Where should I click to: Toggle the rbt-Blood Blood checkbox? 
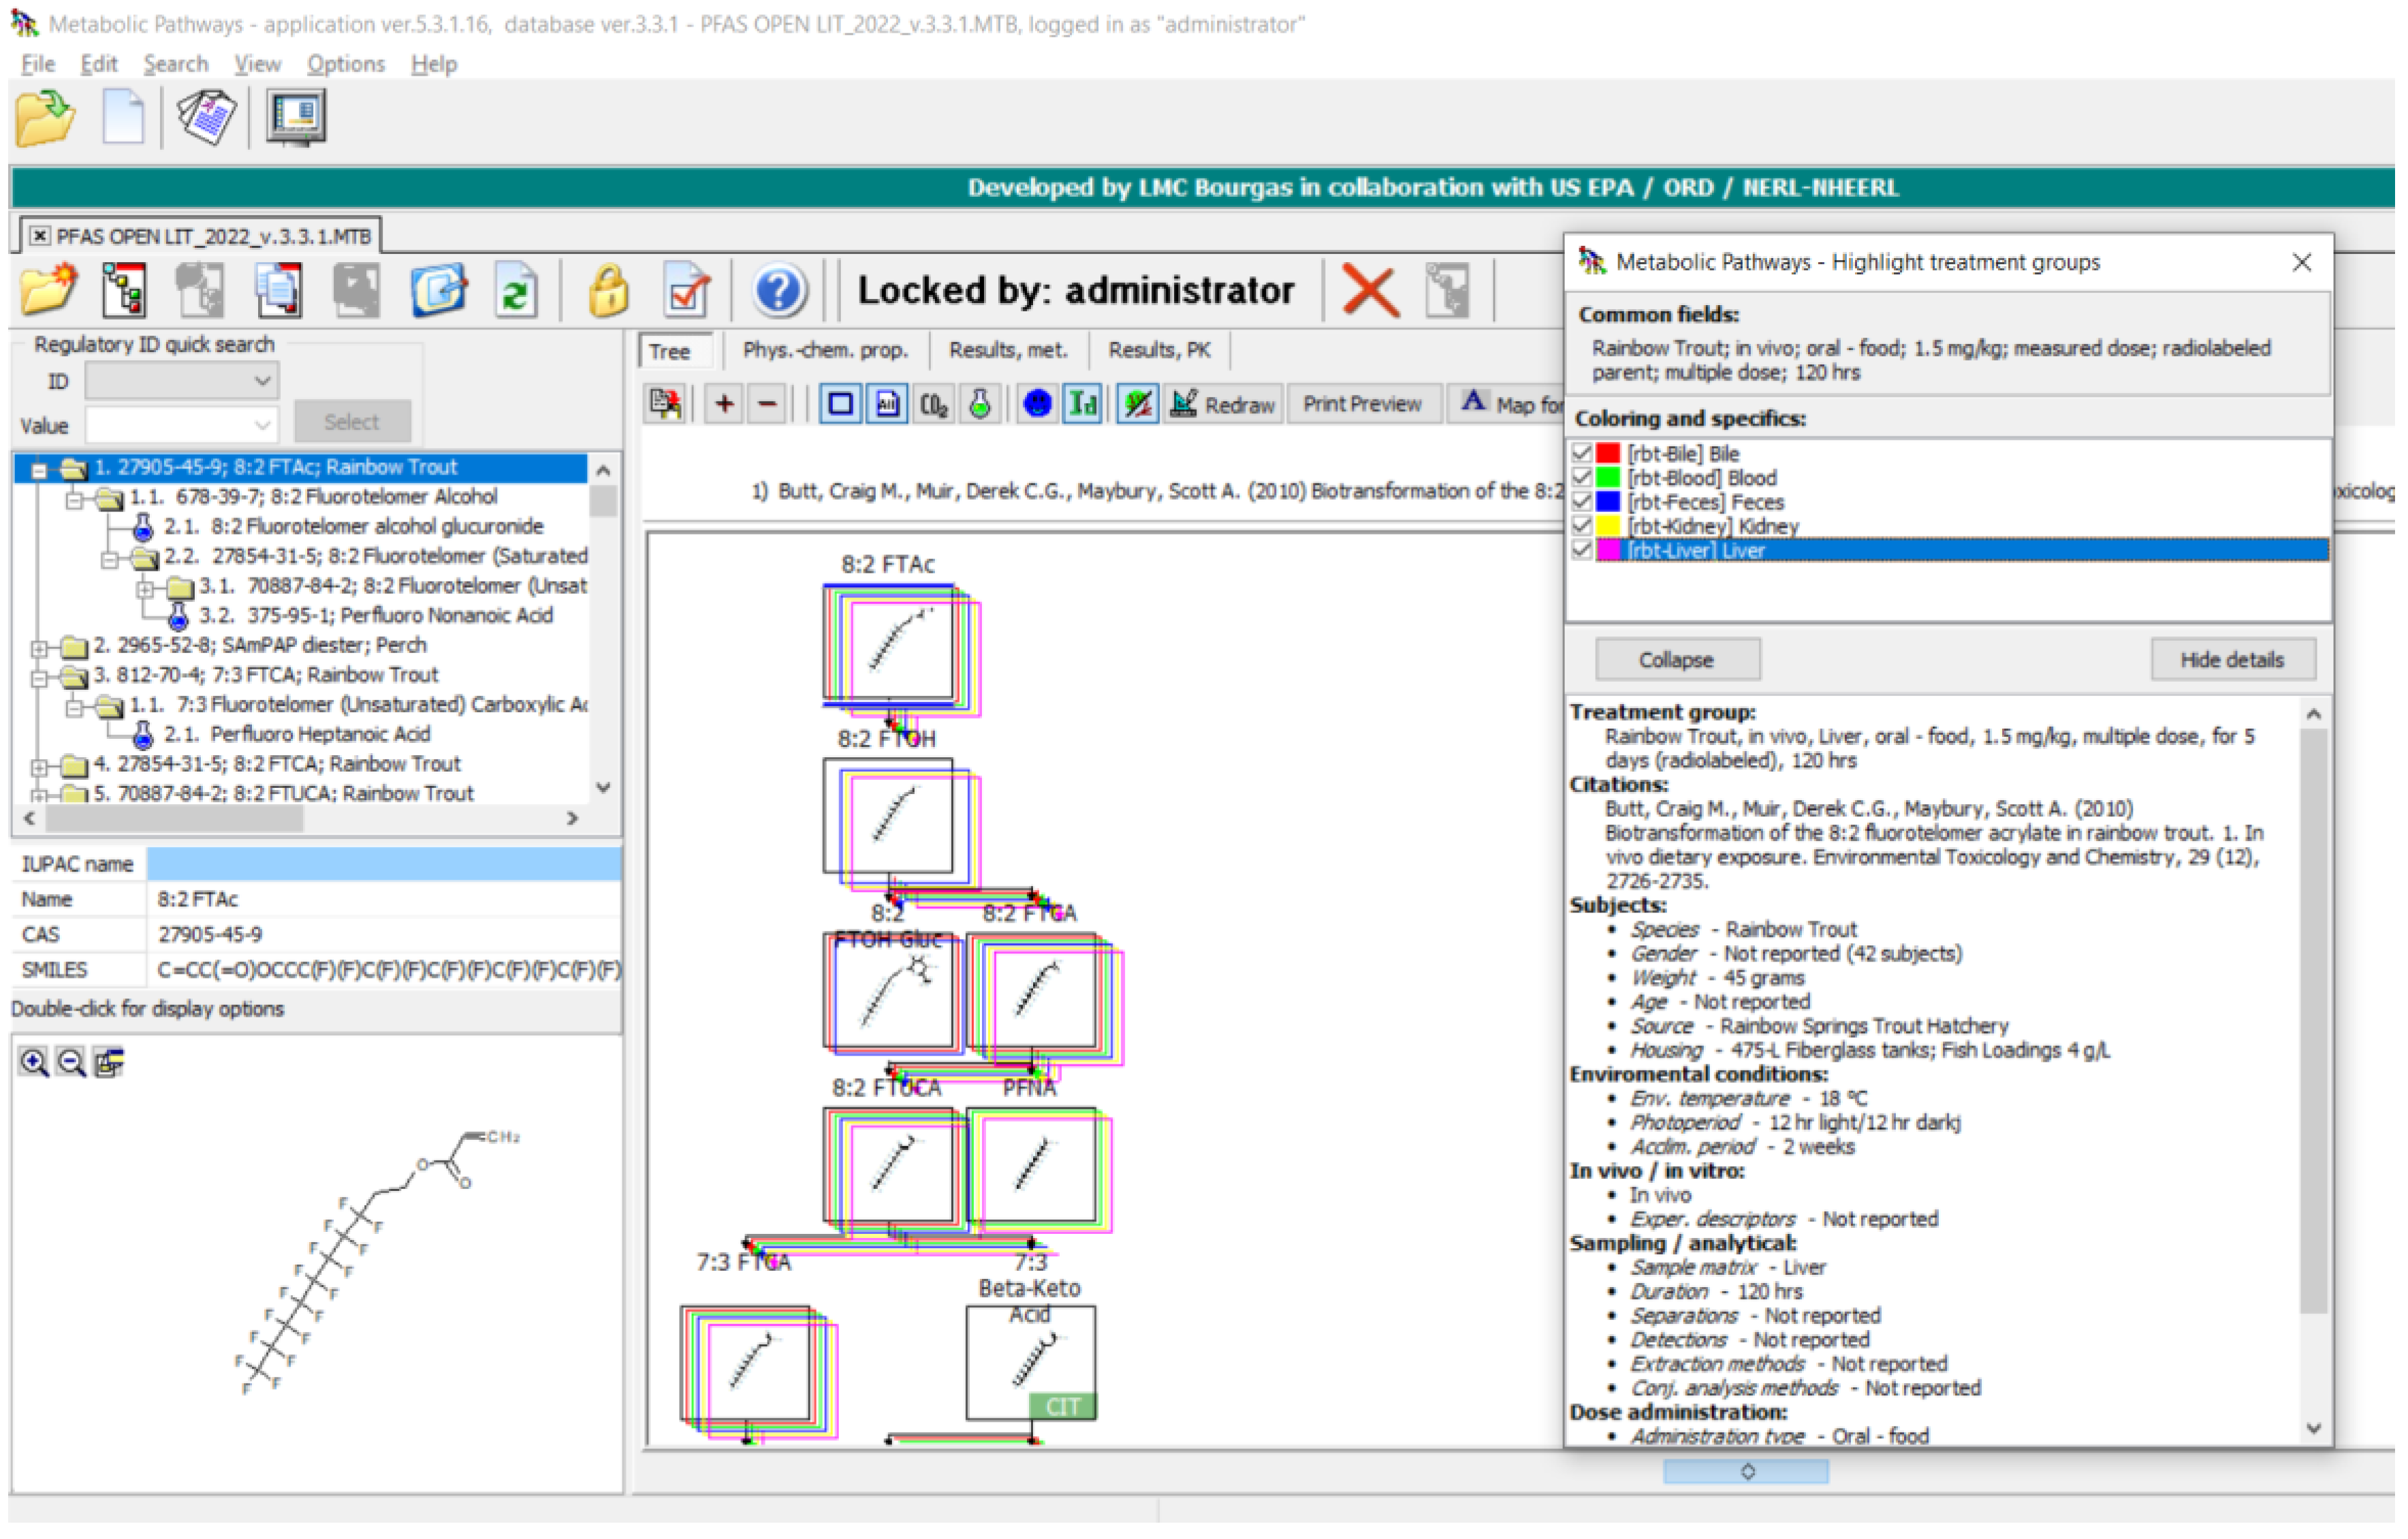coord(1582,478)
